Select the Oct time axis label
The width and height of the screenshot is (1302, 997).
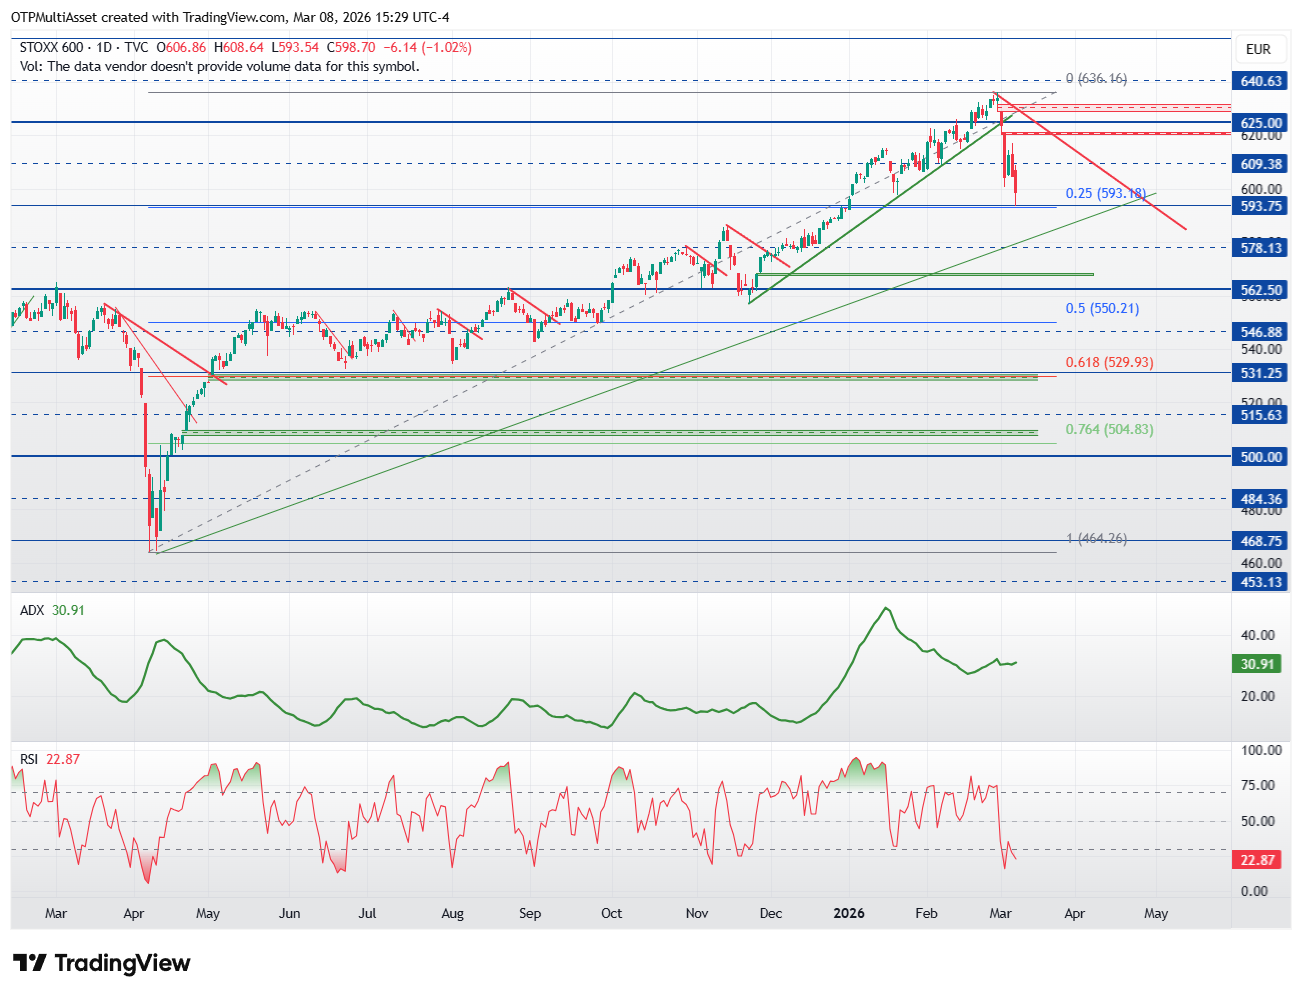pyautogui.click(x=611, y=913)
